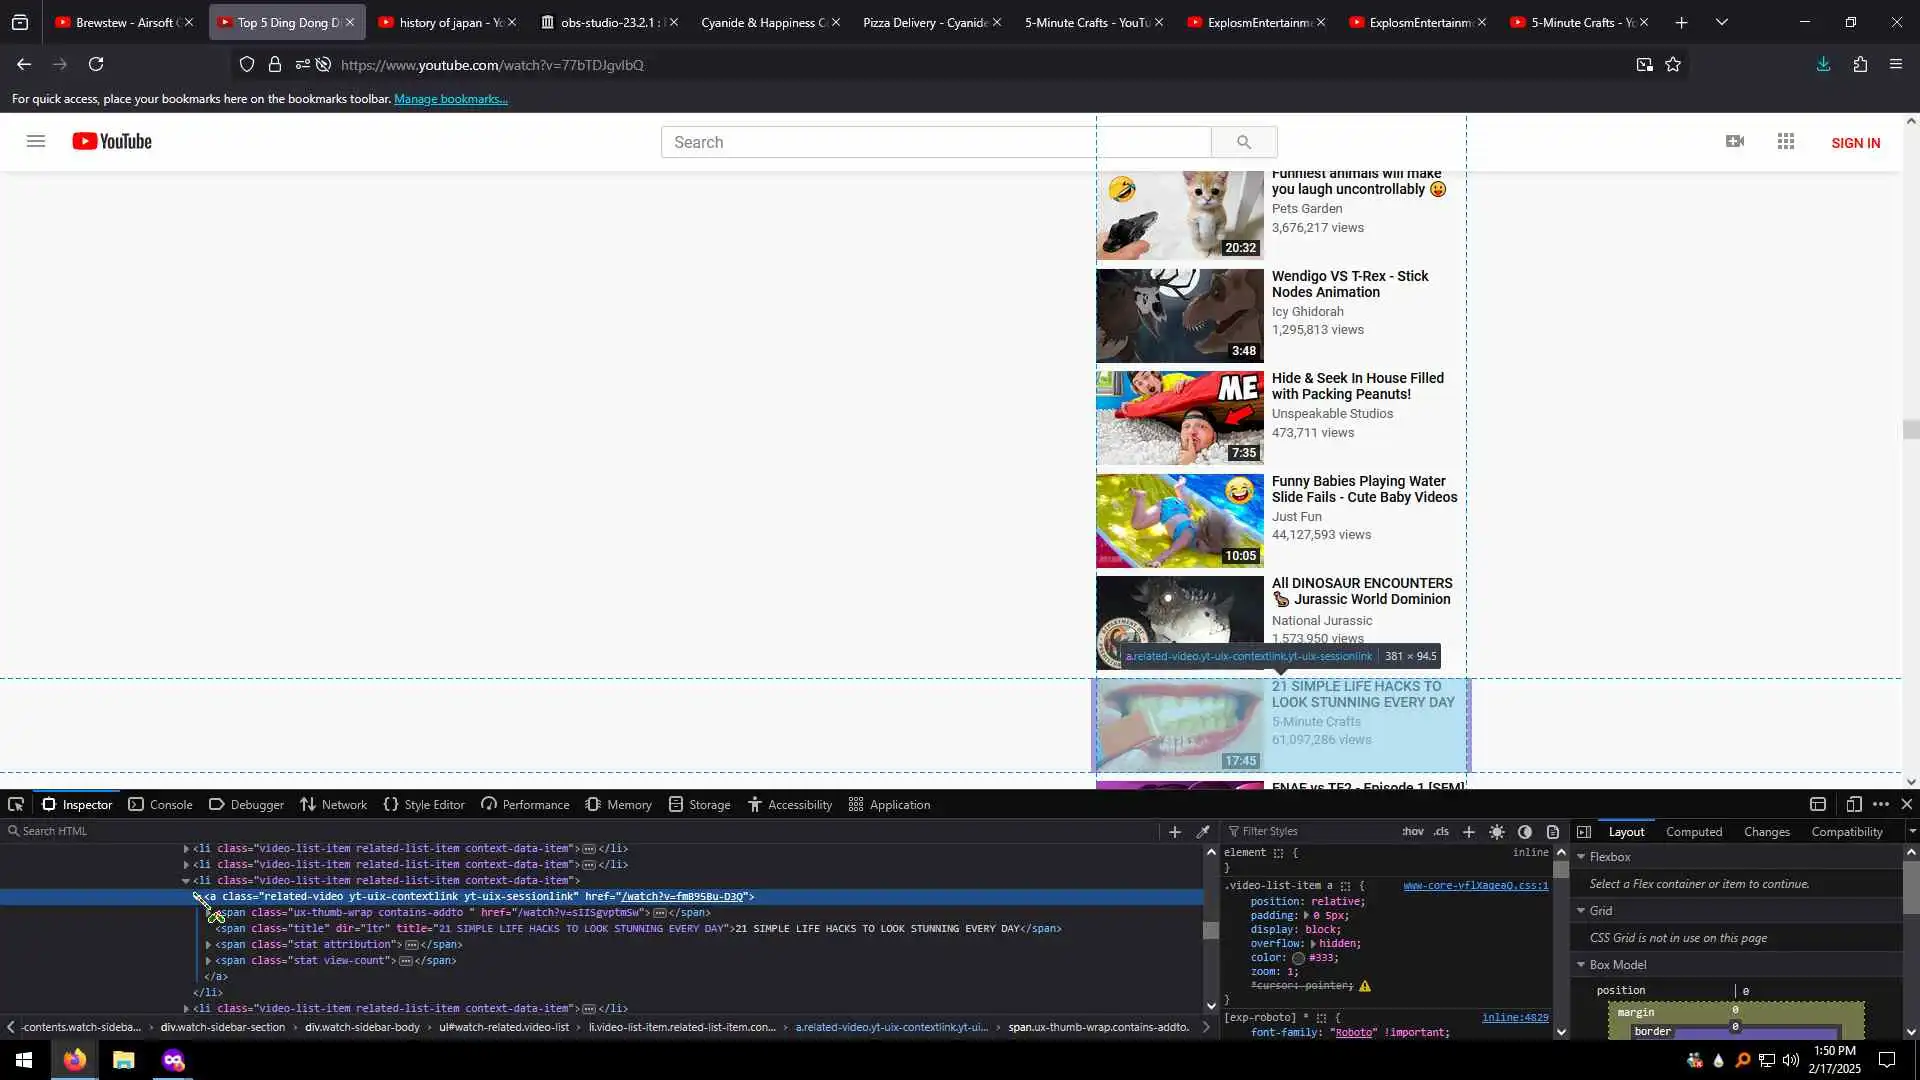Add new CSS rule plus icon
This screenshot has height=1080, width=1920.
click(x=1468, y=832)
